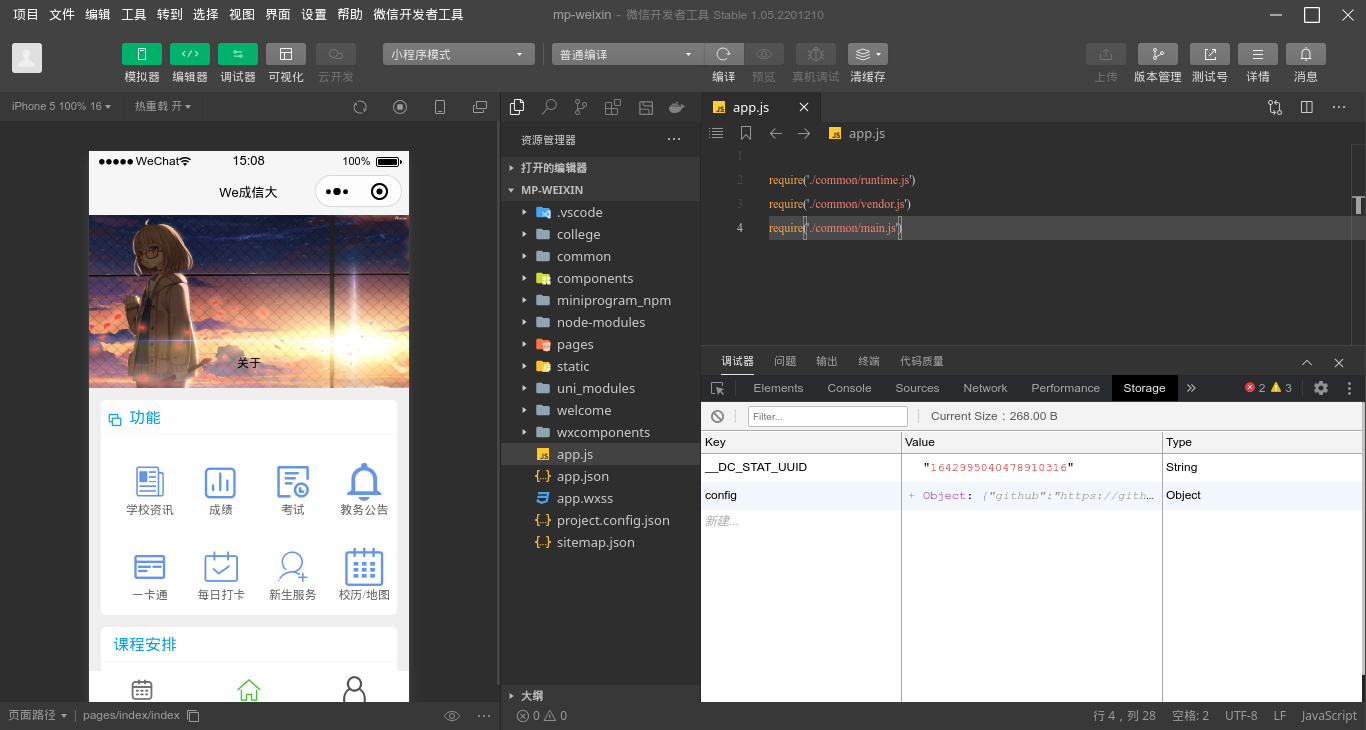Open the 详情 details panel icon
1366x730 pixels.
pos(1258,54)
